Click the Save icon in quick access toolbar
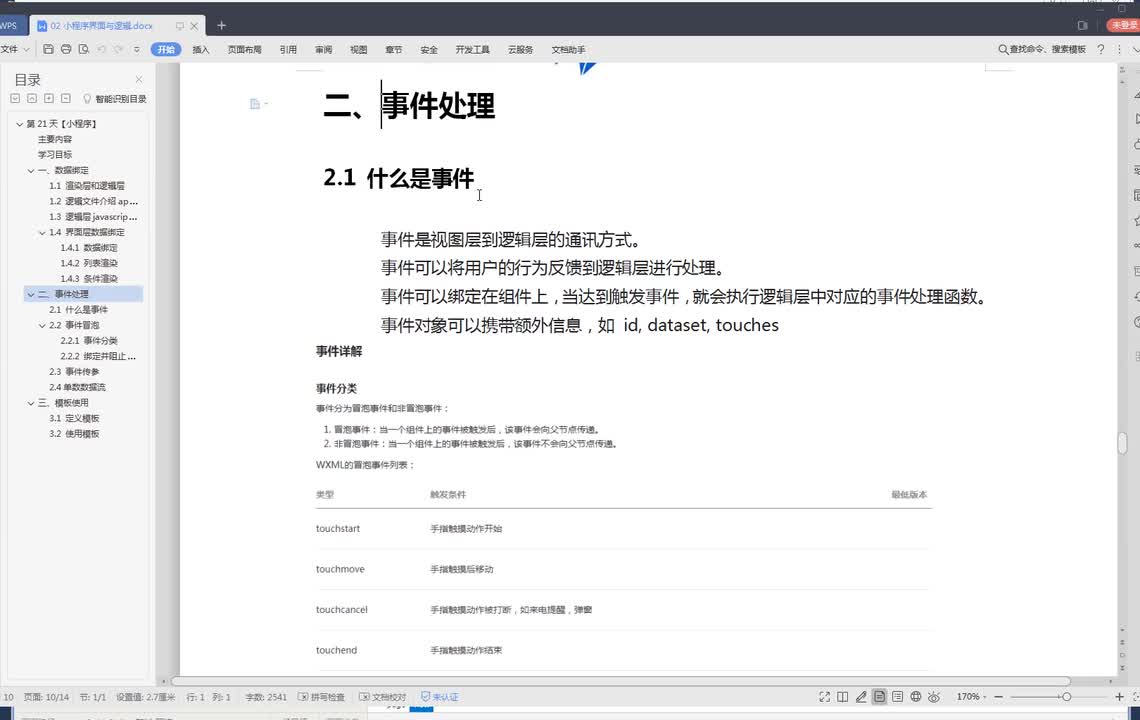The height and width of the screenshot is (720, 1140). click(48, 49)
